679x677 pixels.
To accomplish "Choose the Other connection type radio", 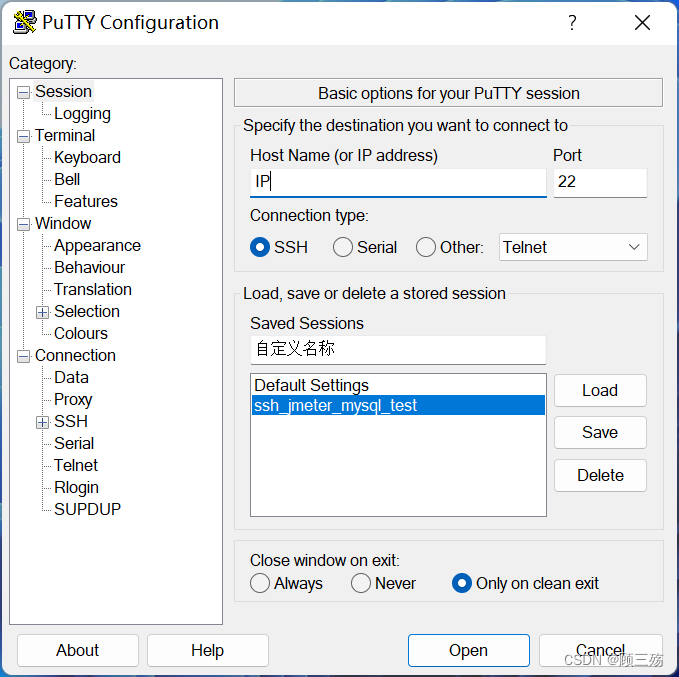I will 426,247.
